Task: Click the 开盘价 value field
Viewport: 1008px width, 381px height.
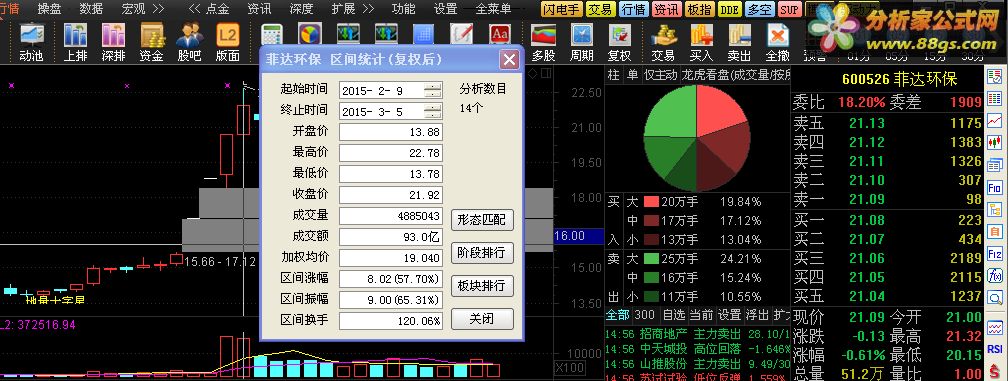Action: [391, 132]
